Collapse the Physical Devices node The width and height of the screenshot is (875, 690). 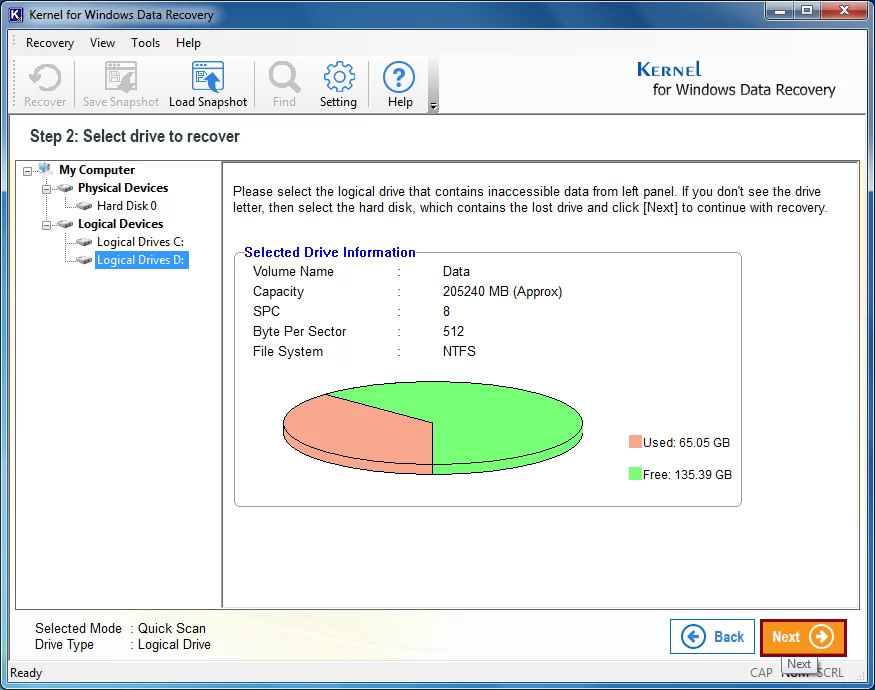tap(46, 188)
